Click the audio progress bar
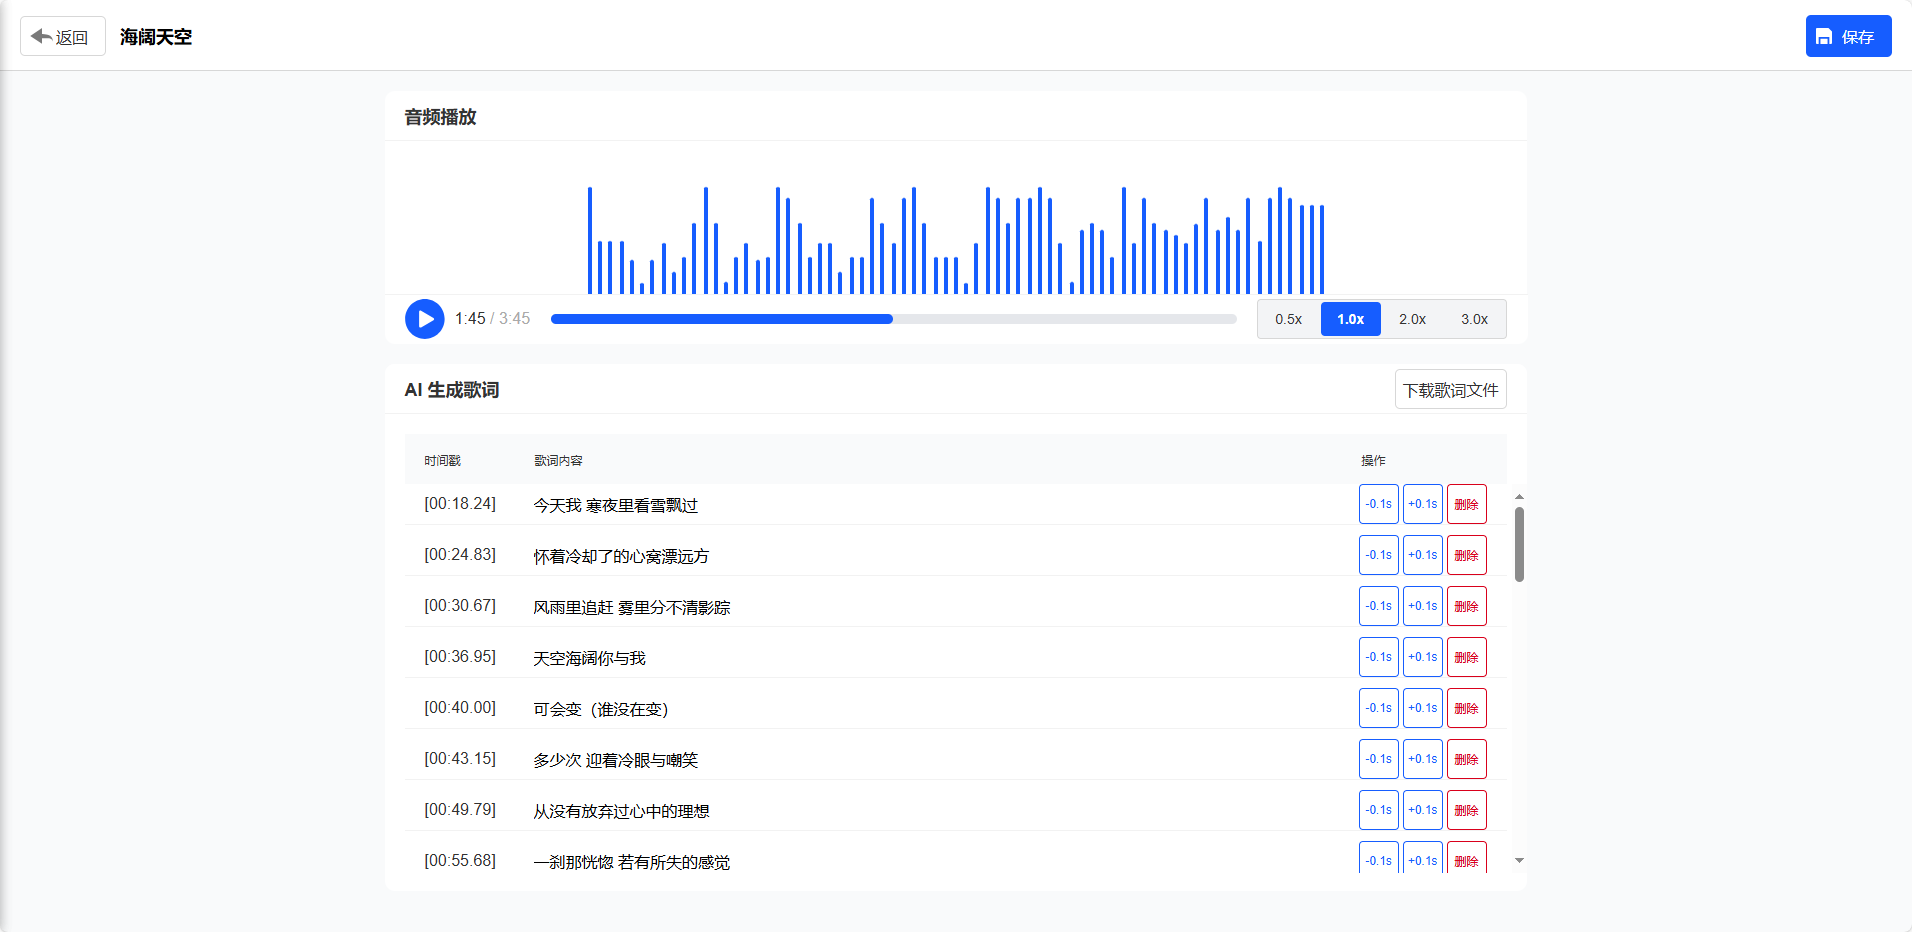Viewport: 1912px width, 932px height. click(x=893, y=319)
